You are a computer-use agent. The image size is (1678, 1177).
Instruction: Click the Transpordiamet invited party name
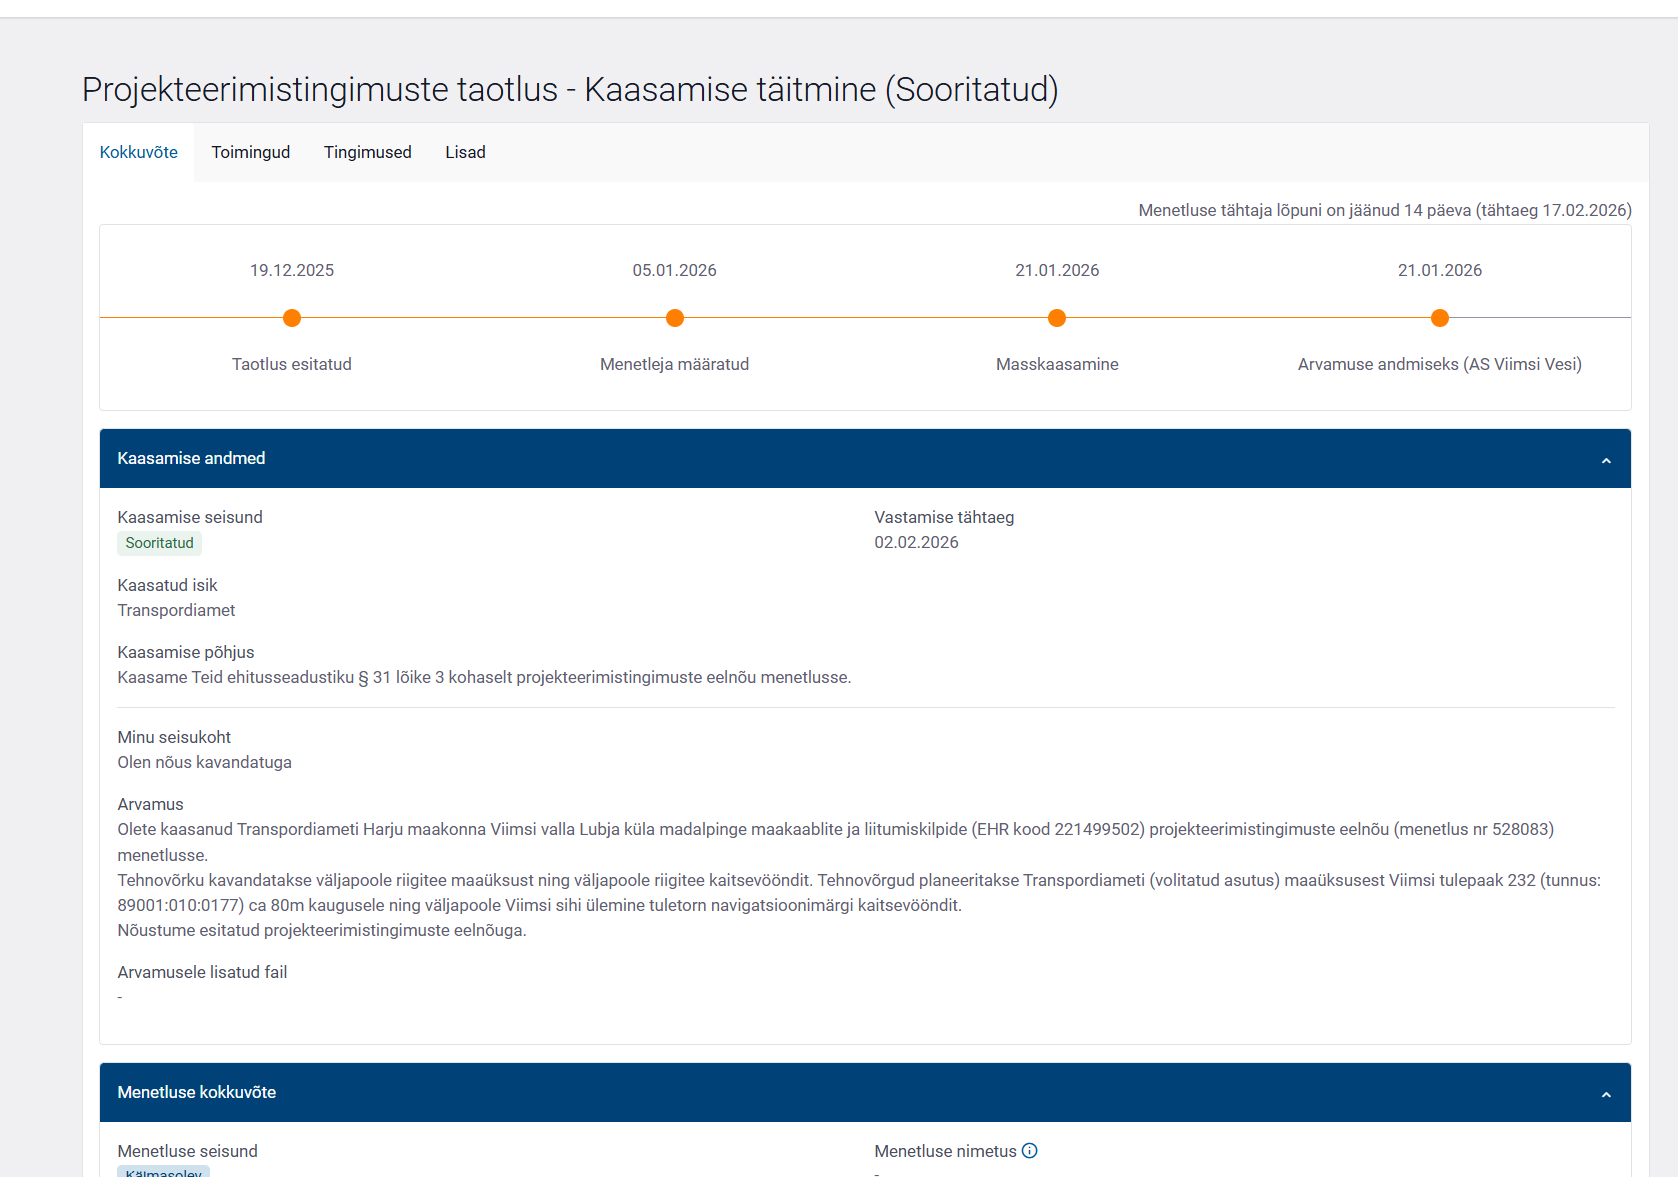(x=177, y=610)
